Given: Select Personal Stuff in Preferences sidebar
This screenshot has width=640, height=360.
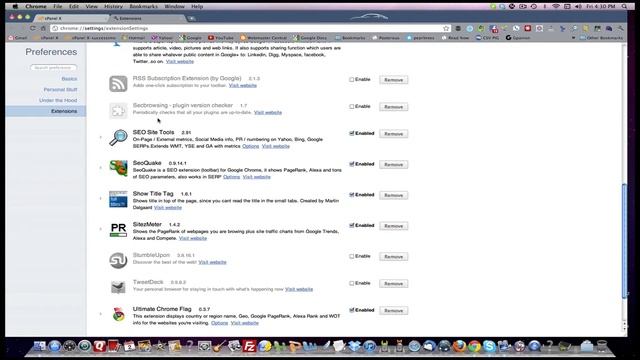Looking at the screenshot, I should pos(60,89).
